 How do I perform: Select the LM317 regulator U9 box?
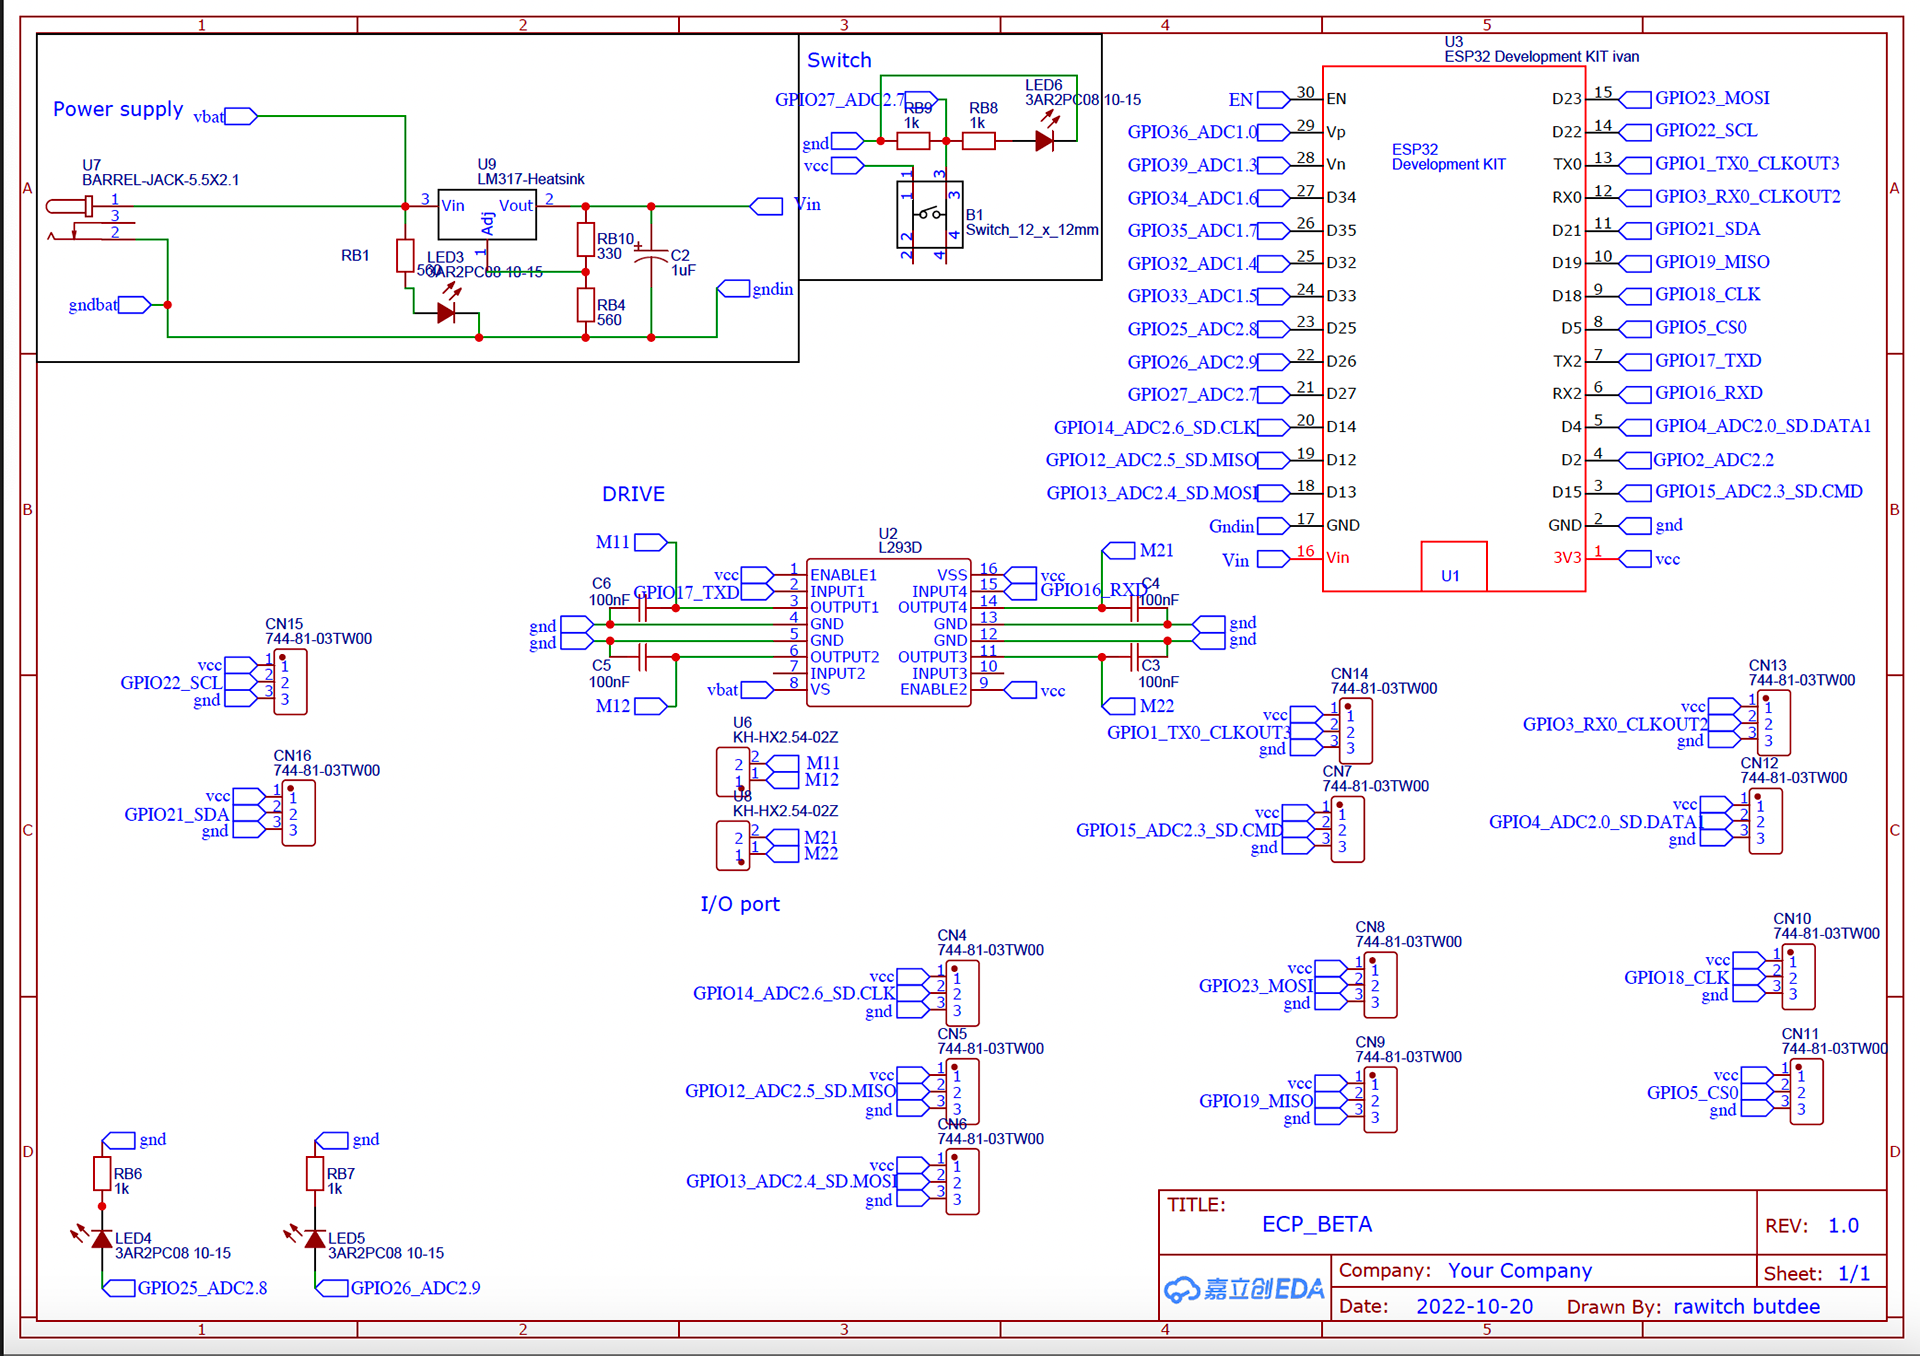pyautogui.click(x=488, y=214)
